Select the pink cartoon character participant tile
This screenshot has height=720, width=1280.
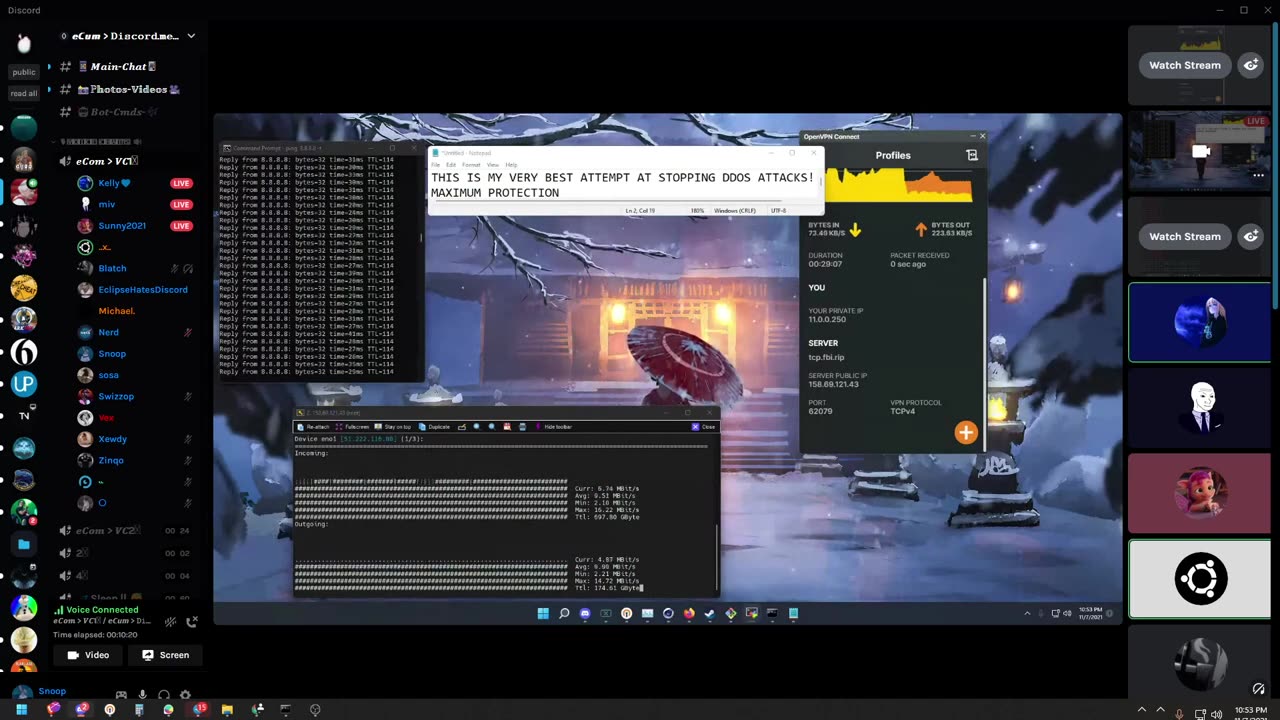coord(1200,493)
